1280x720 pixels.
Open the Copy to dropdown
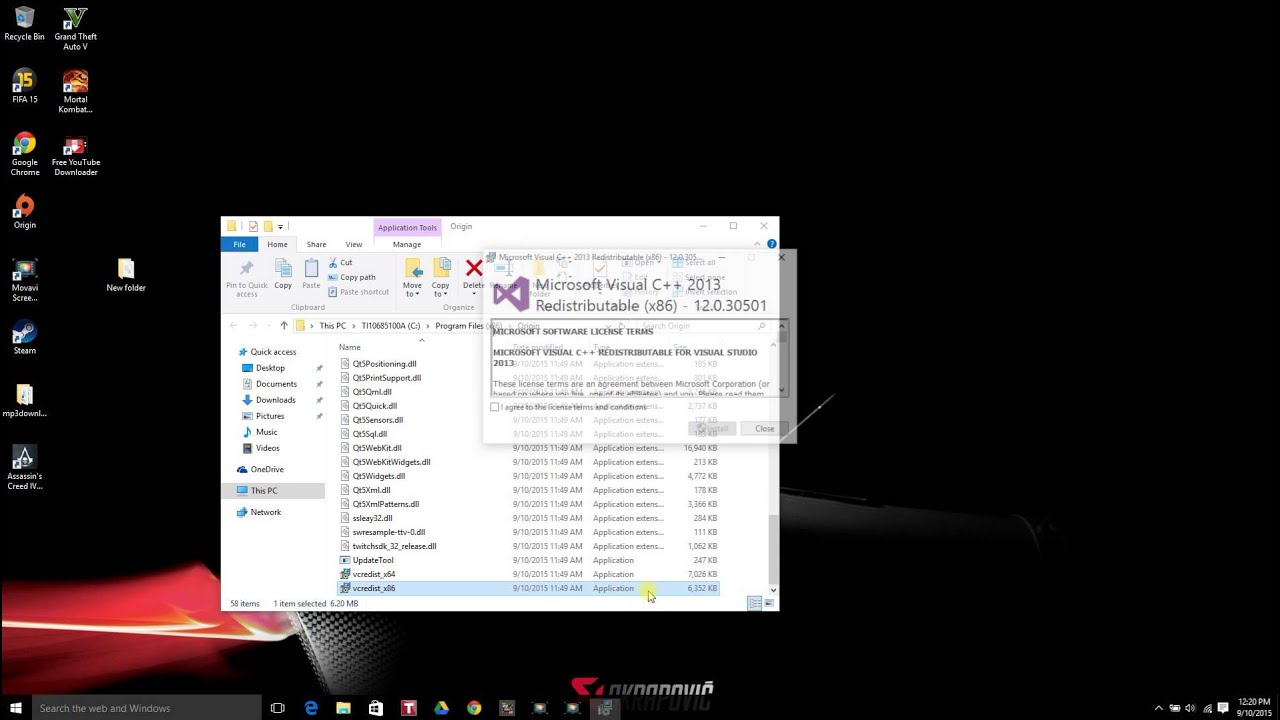click(x=440, y=277)
